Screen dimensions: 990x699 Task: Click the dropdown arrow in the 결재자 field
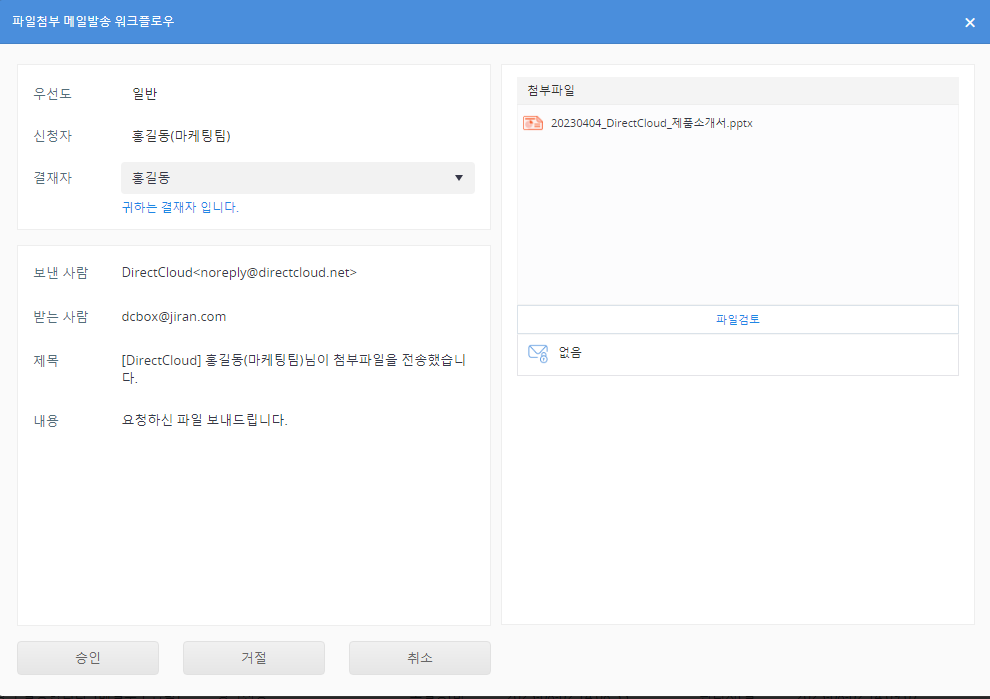pyautogui.click(x=459, y=178)
